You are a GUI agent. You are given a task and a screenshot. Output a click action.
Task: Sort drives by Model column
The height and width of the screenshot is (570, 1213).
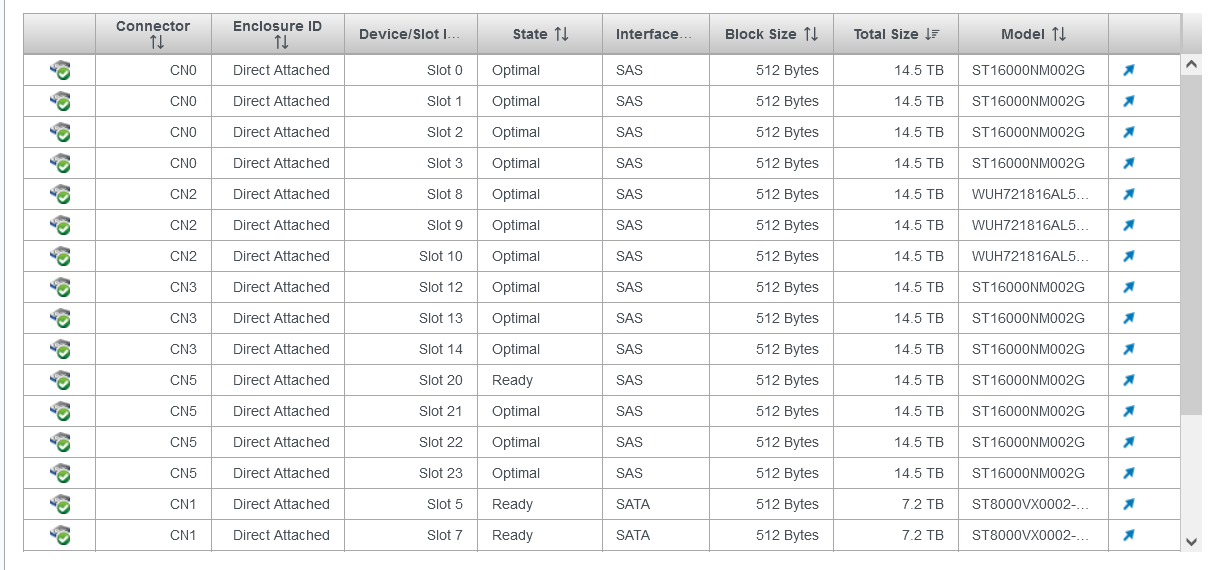pyautogui.click(x=1033, y=34)
